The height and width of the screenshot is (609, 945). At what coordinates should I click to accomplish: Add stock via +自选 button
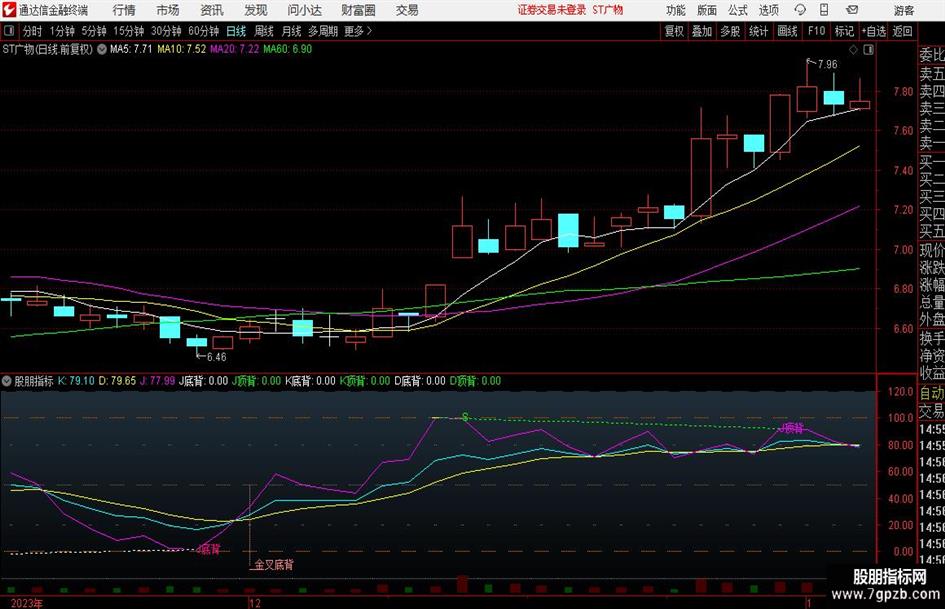(x=873, y=31)
